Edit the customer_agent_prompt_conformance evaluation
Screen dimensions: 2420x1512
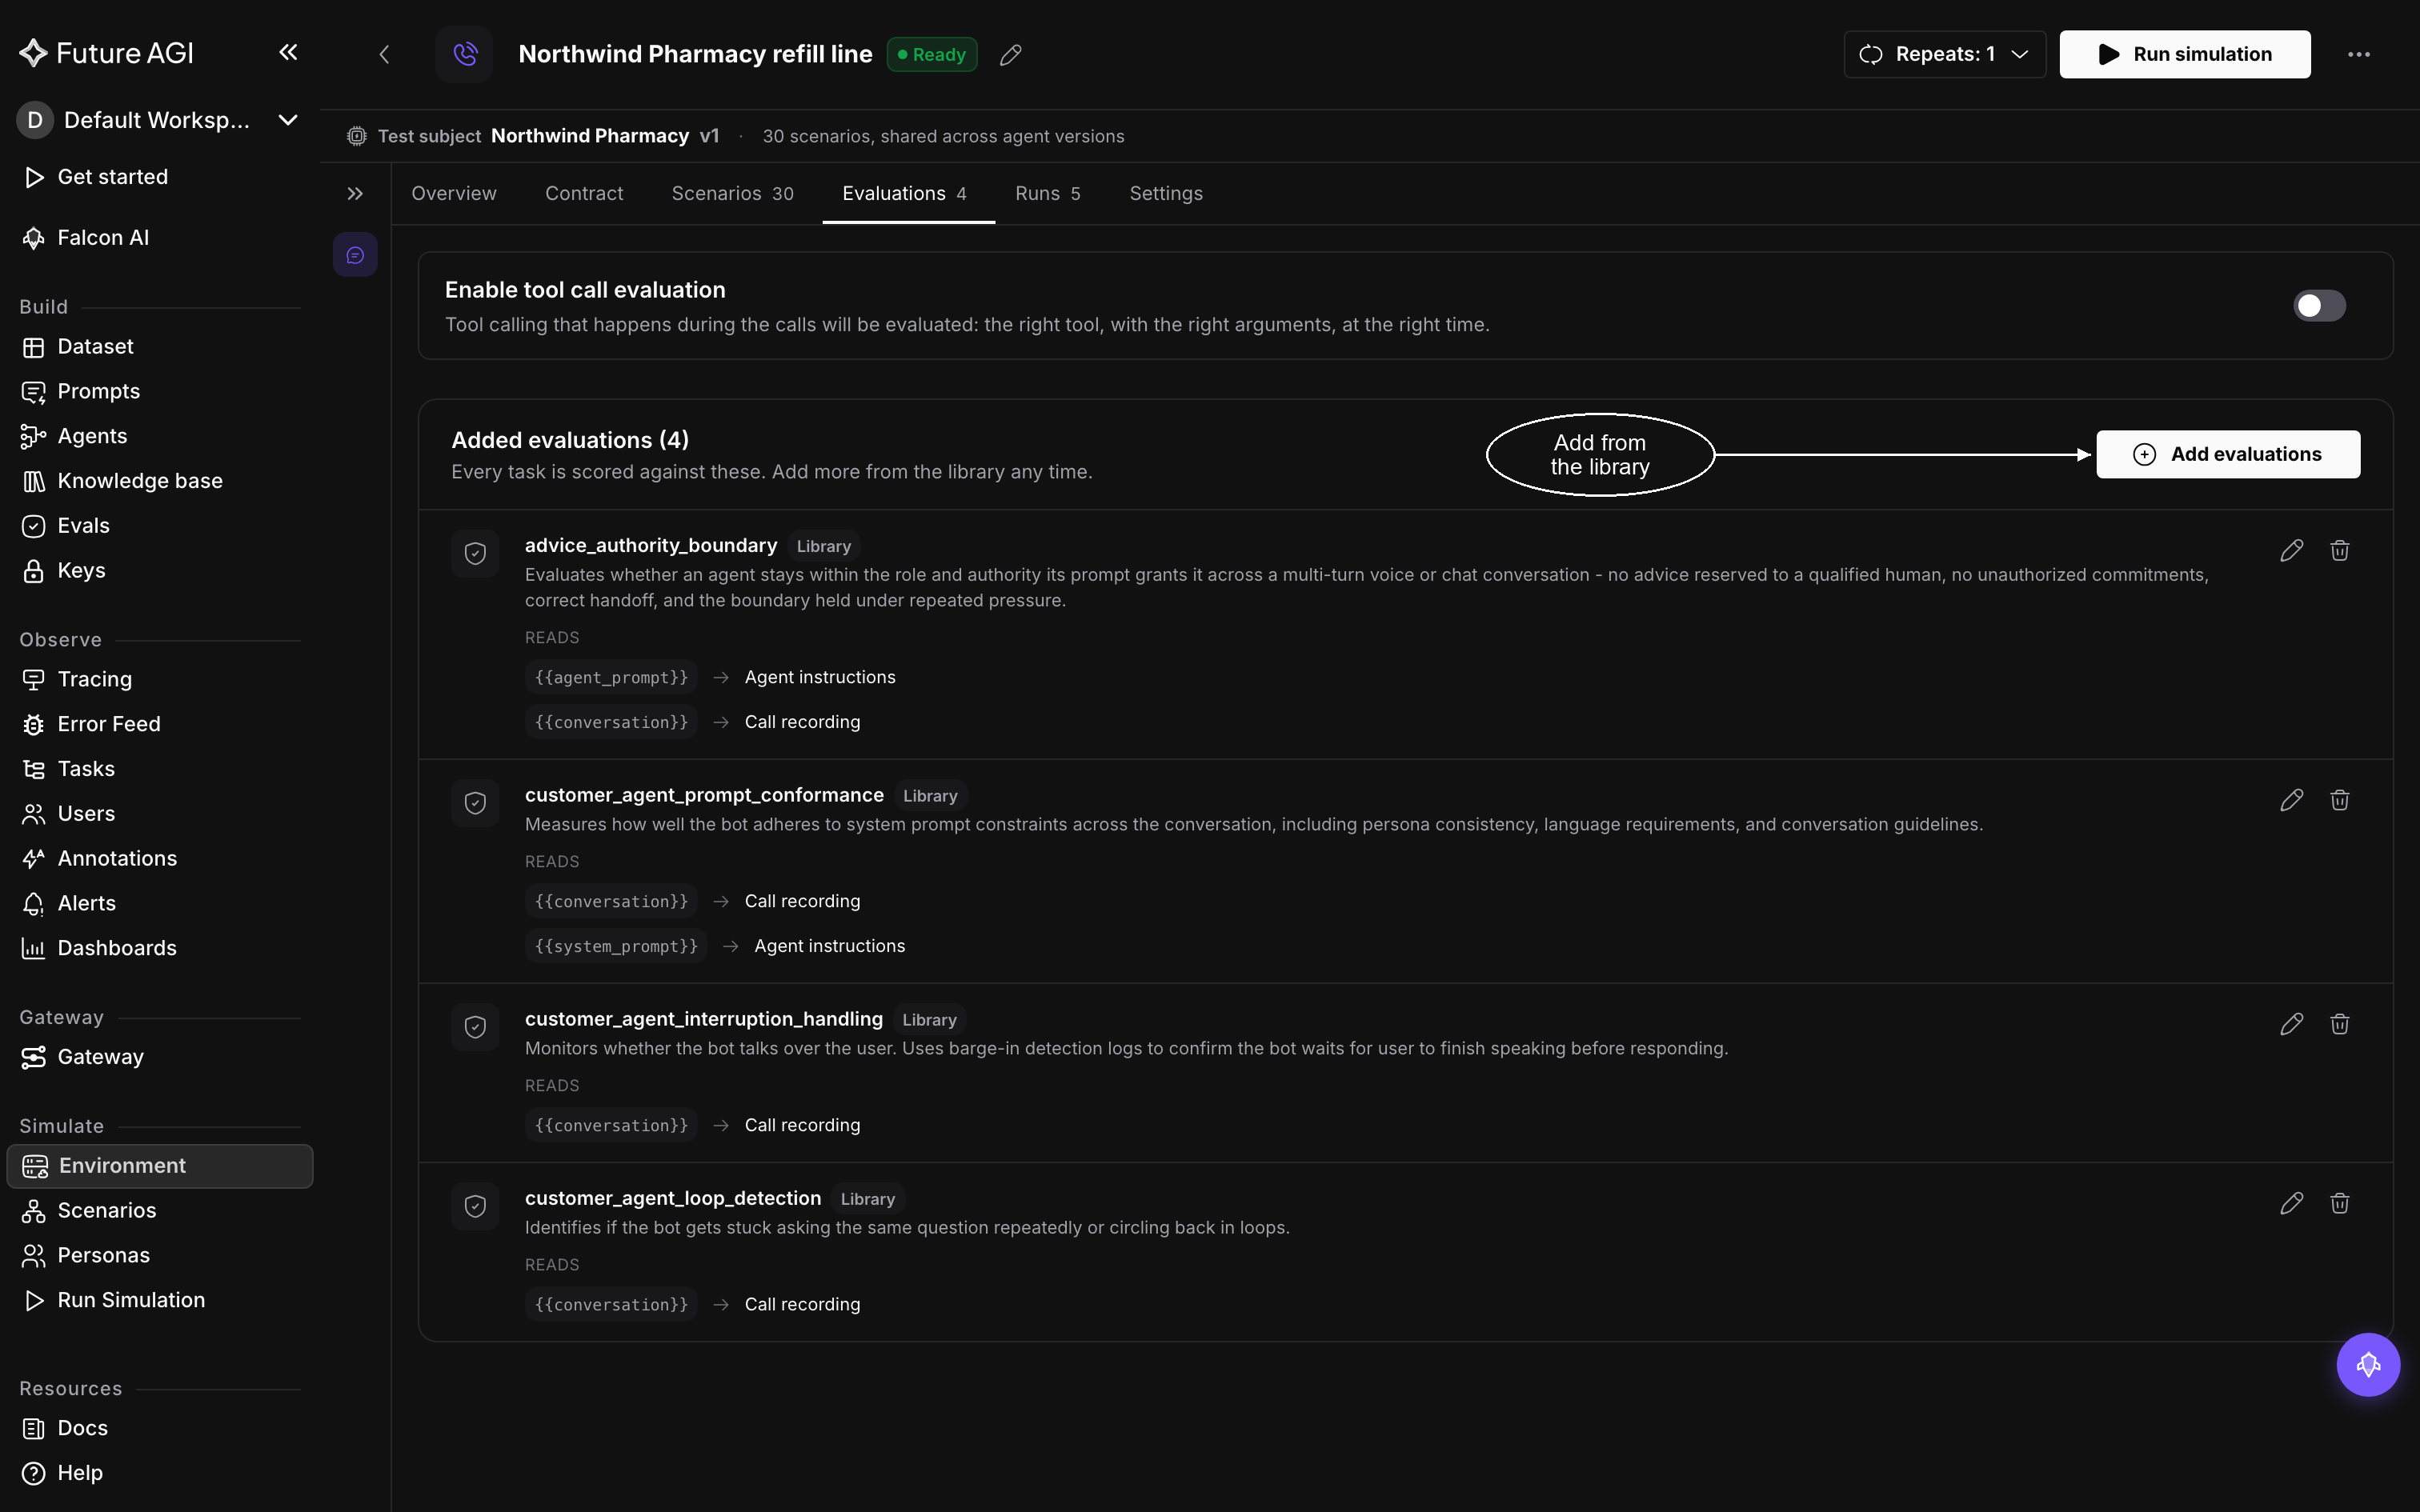2291,800
